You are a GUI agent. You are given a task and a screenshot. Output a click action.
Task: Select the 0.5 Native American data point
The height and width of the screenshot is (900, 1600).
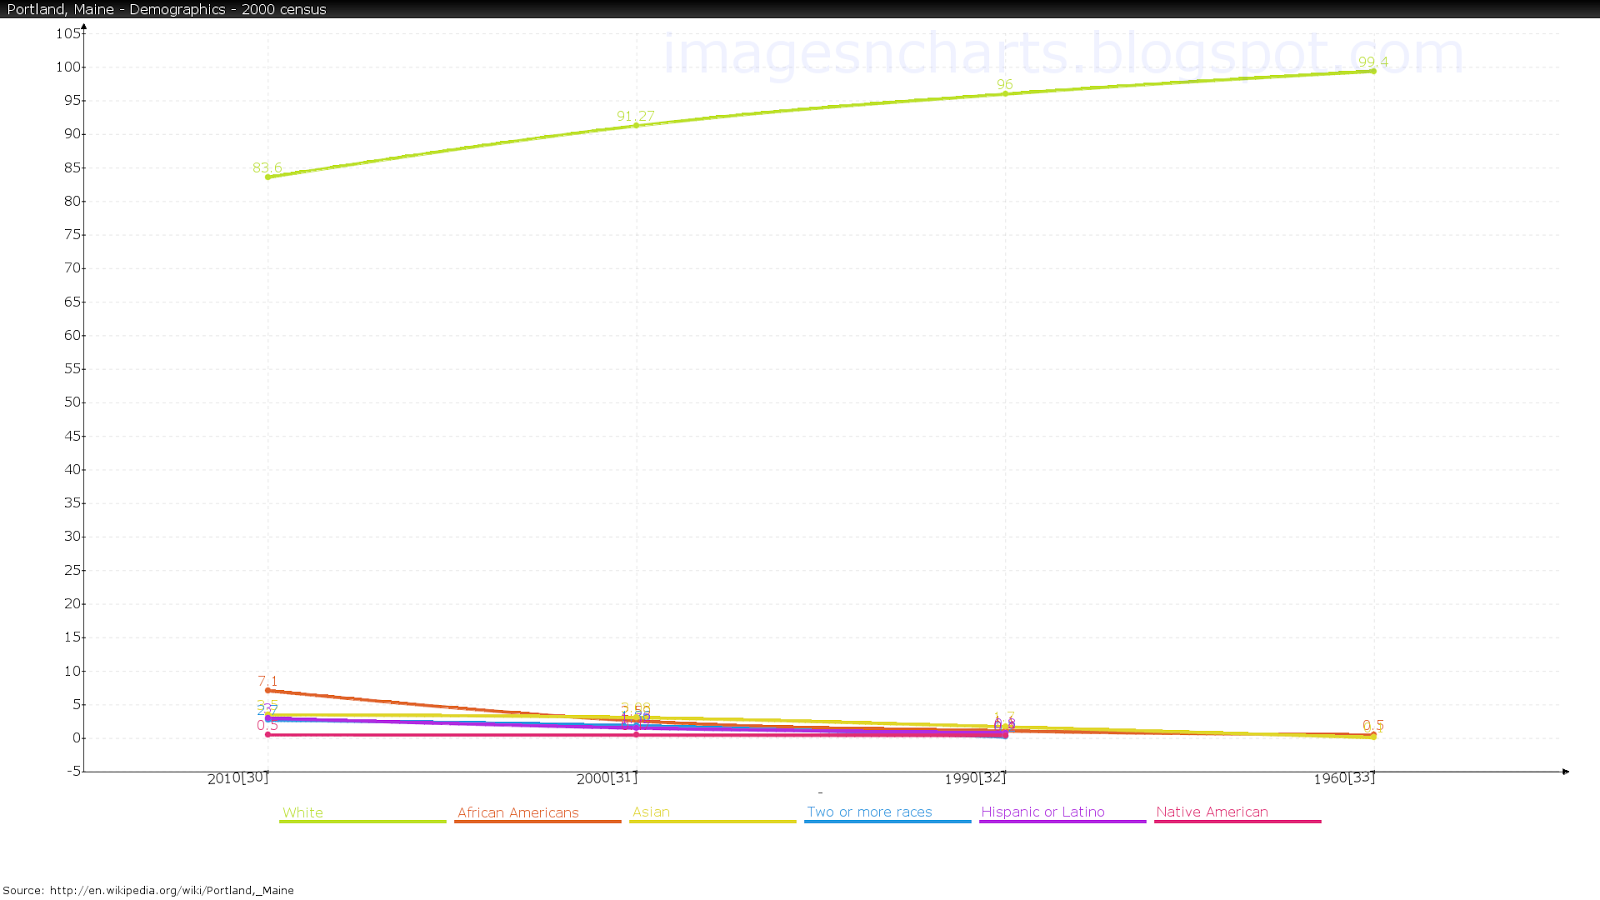[268, 735]
